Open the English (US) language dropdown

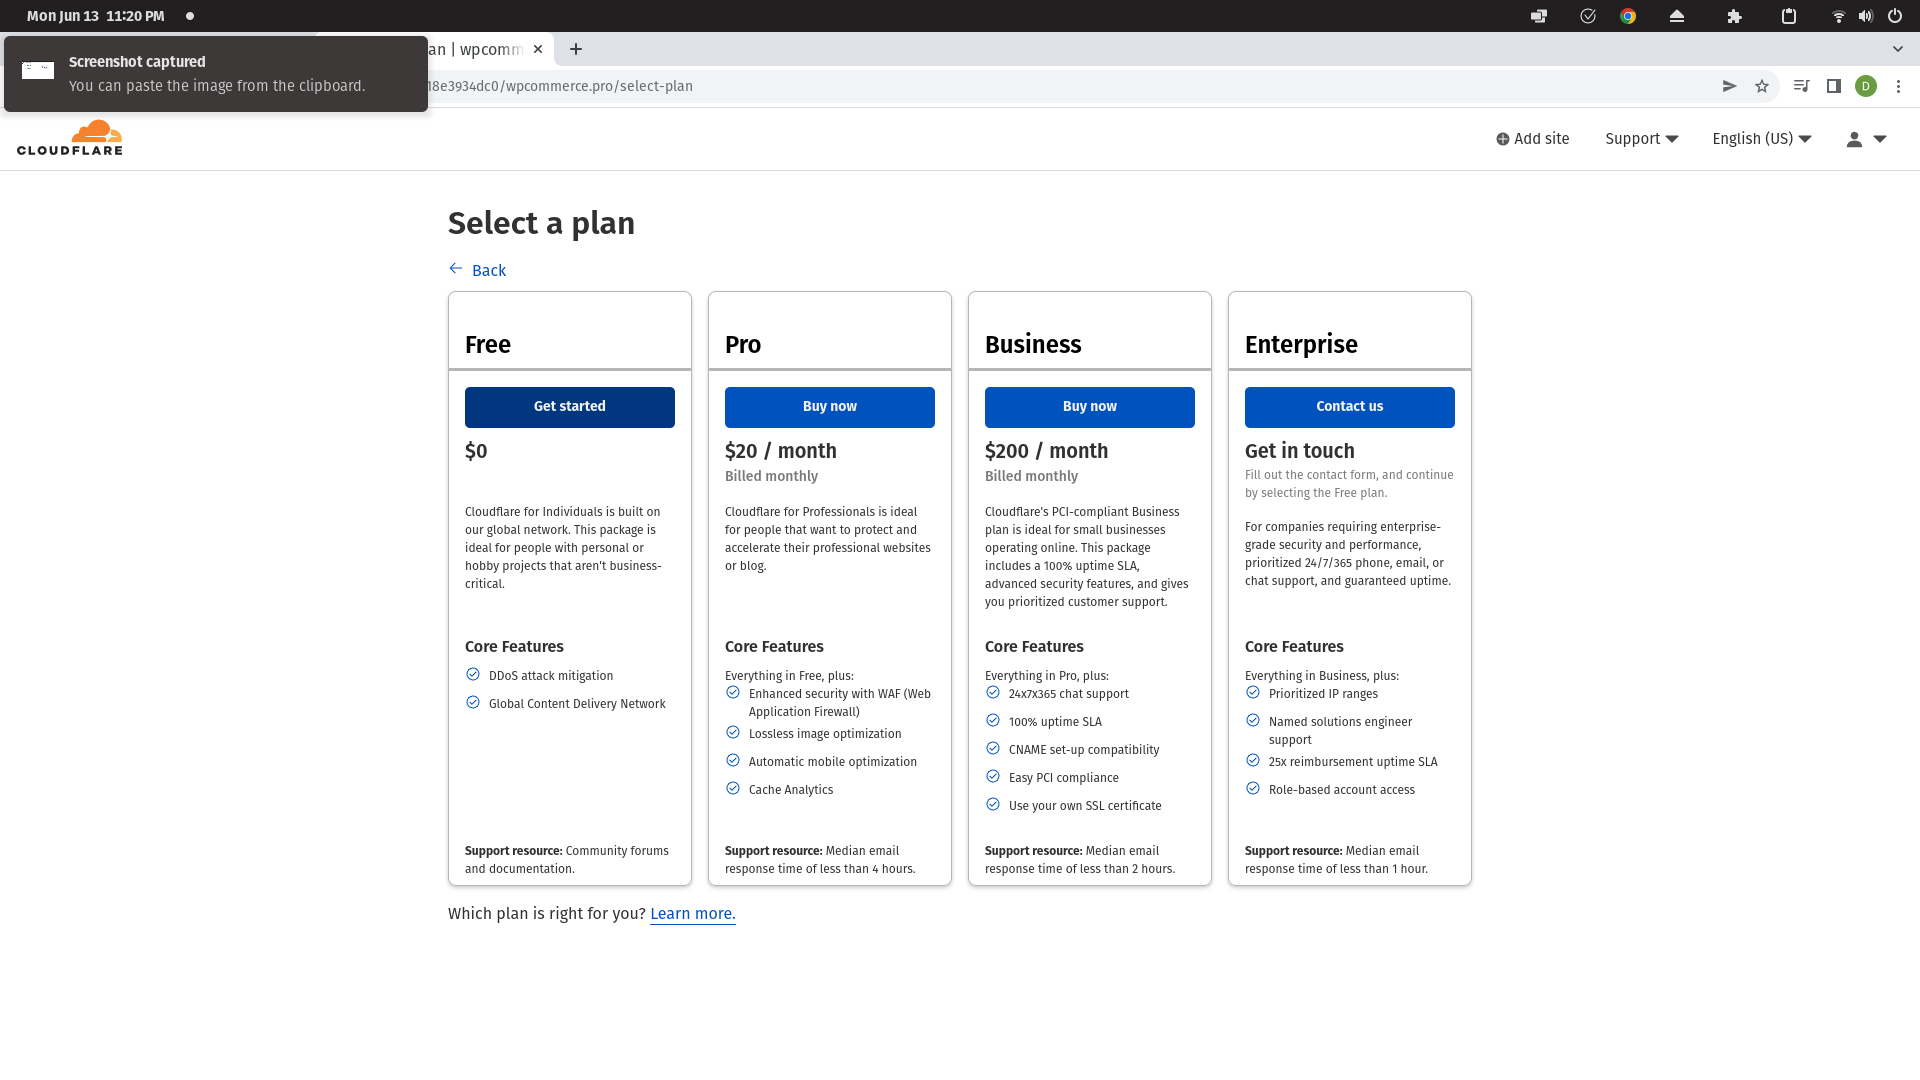(x=1761, y=139)
